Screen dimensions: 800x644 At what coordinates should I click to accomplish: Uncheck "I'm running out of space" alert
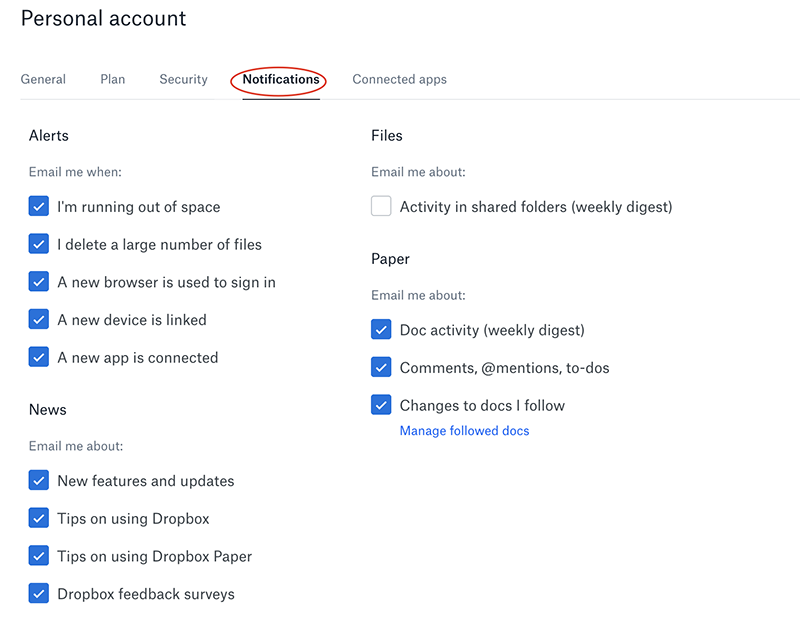[x=39, y=207]
